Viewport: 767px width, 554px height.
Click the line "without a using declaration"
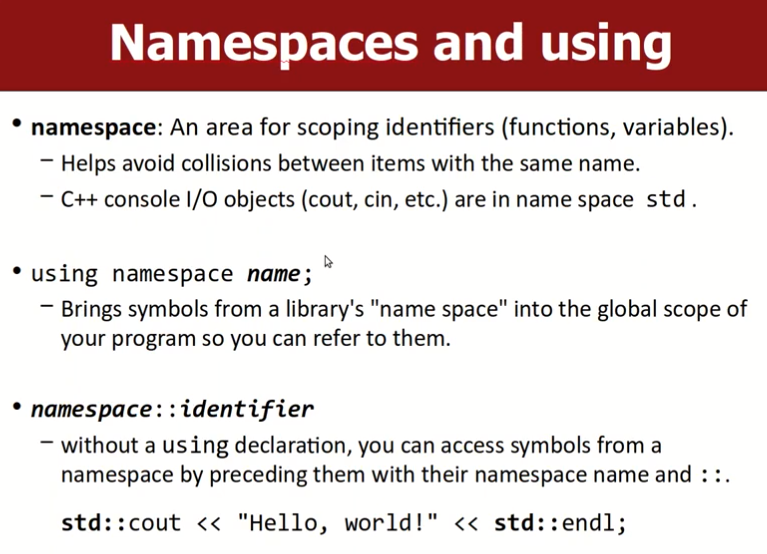tap(361, 445)
